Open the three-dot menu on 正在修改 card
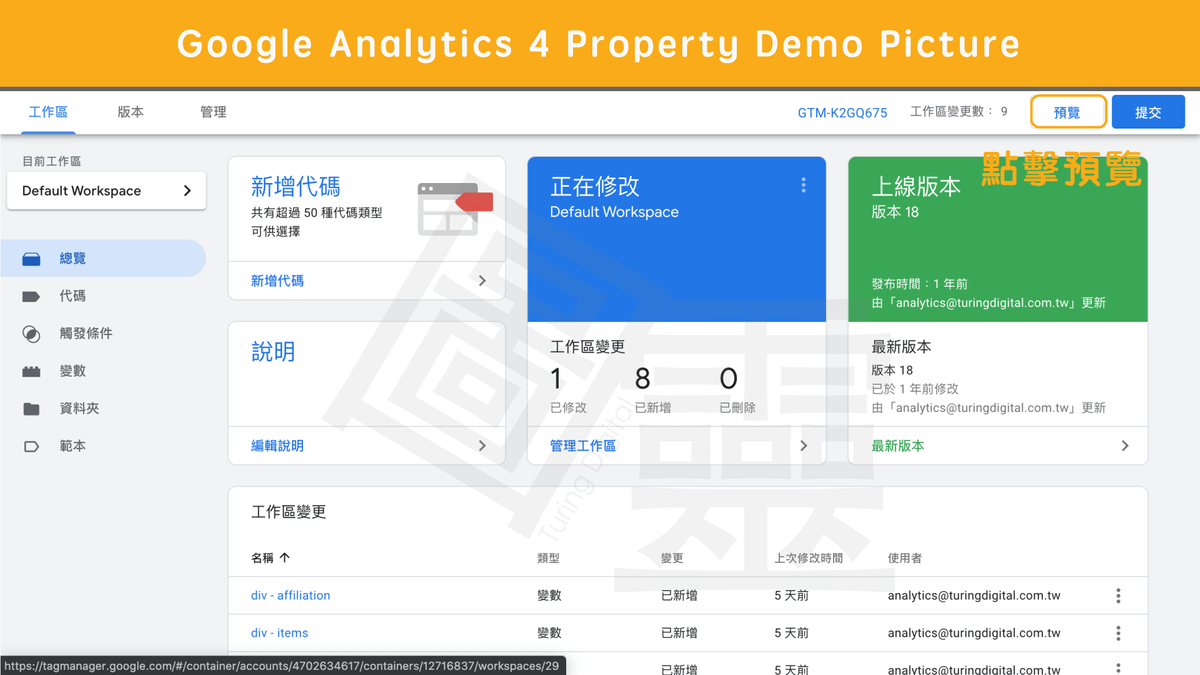This screenshot has width=1200, height=675. [803, 185]
